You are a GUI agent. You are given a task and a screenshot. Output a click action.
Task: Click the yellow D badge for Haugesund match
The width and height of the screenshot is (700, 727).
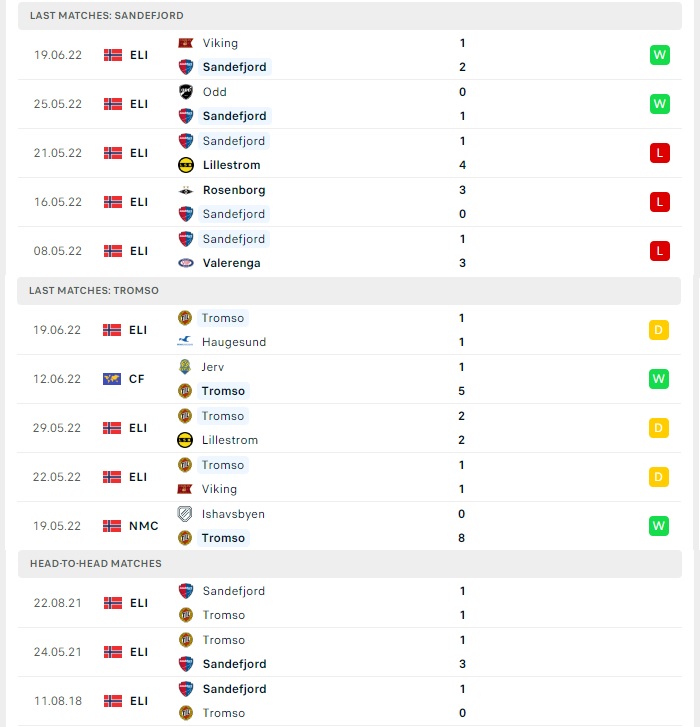659,330
